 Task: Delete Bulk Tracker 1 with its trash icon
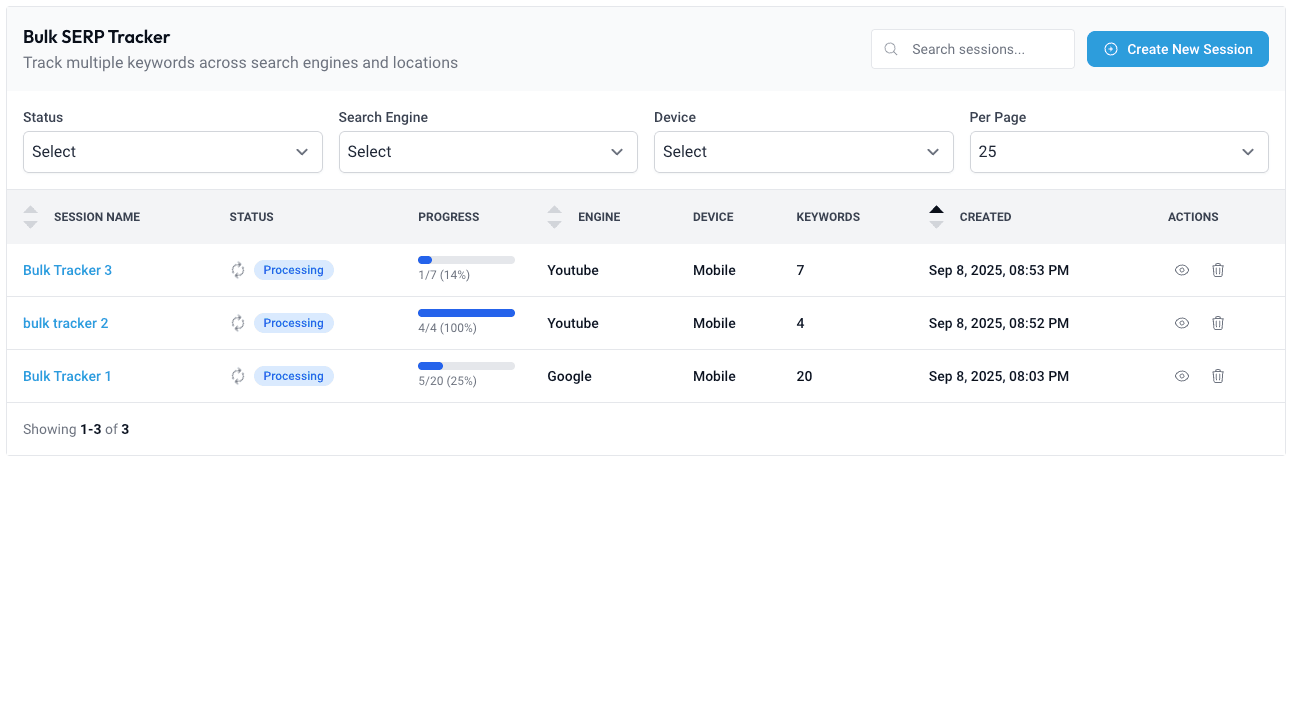(1218, 376)
